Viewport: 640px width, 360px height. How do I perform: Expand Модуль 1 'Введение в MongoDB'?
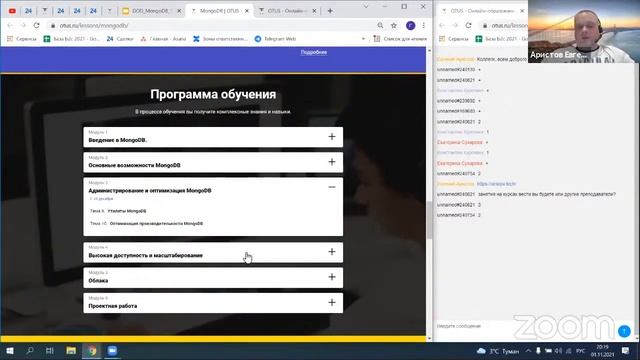coord(213,137)
